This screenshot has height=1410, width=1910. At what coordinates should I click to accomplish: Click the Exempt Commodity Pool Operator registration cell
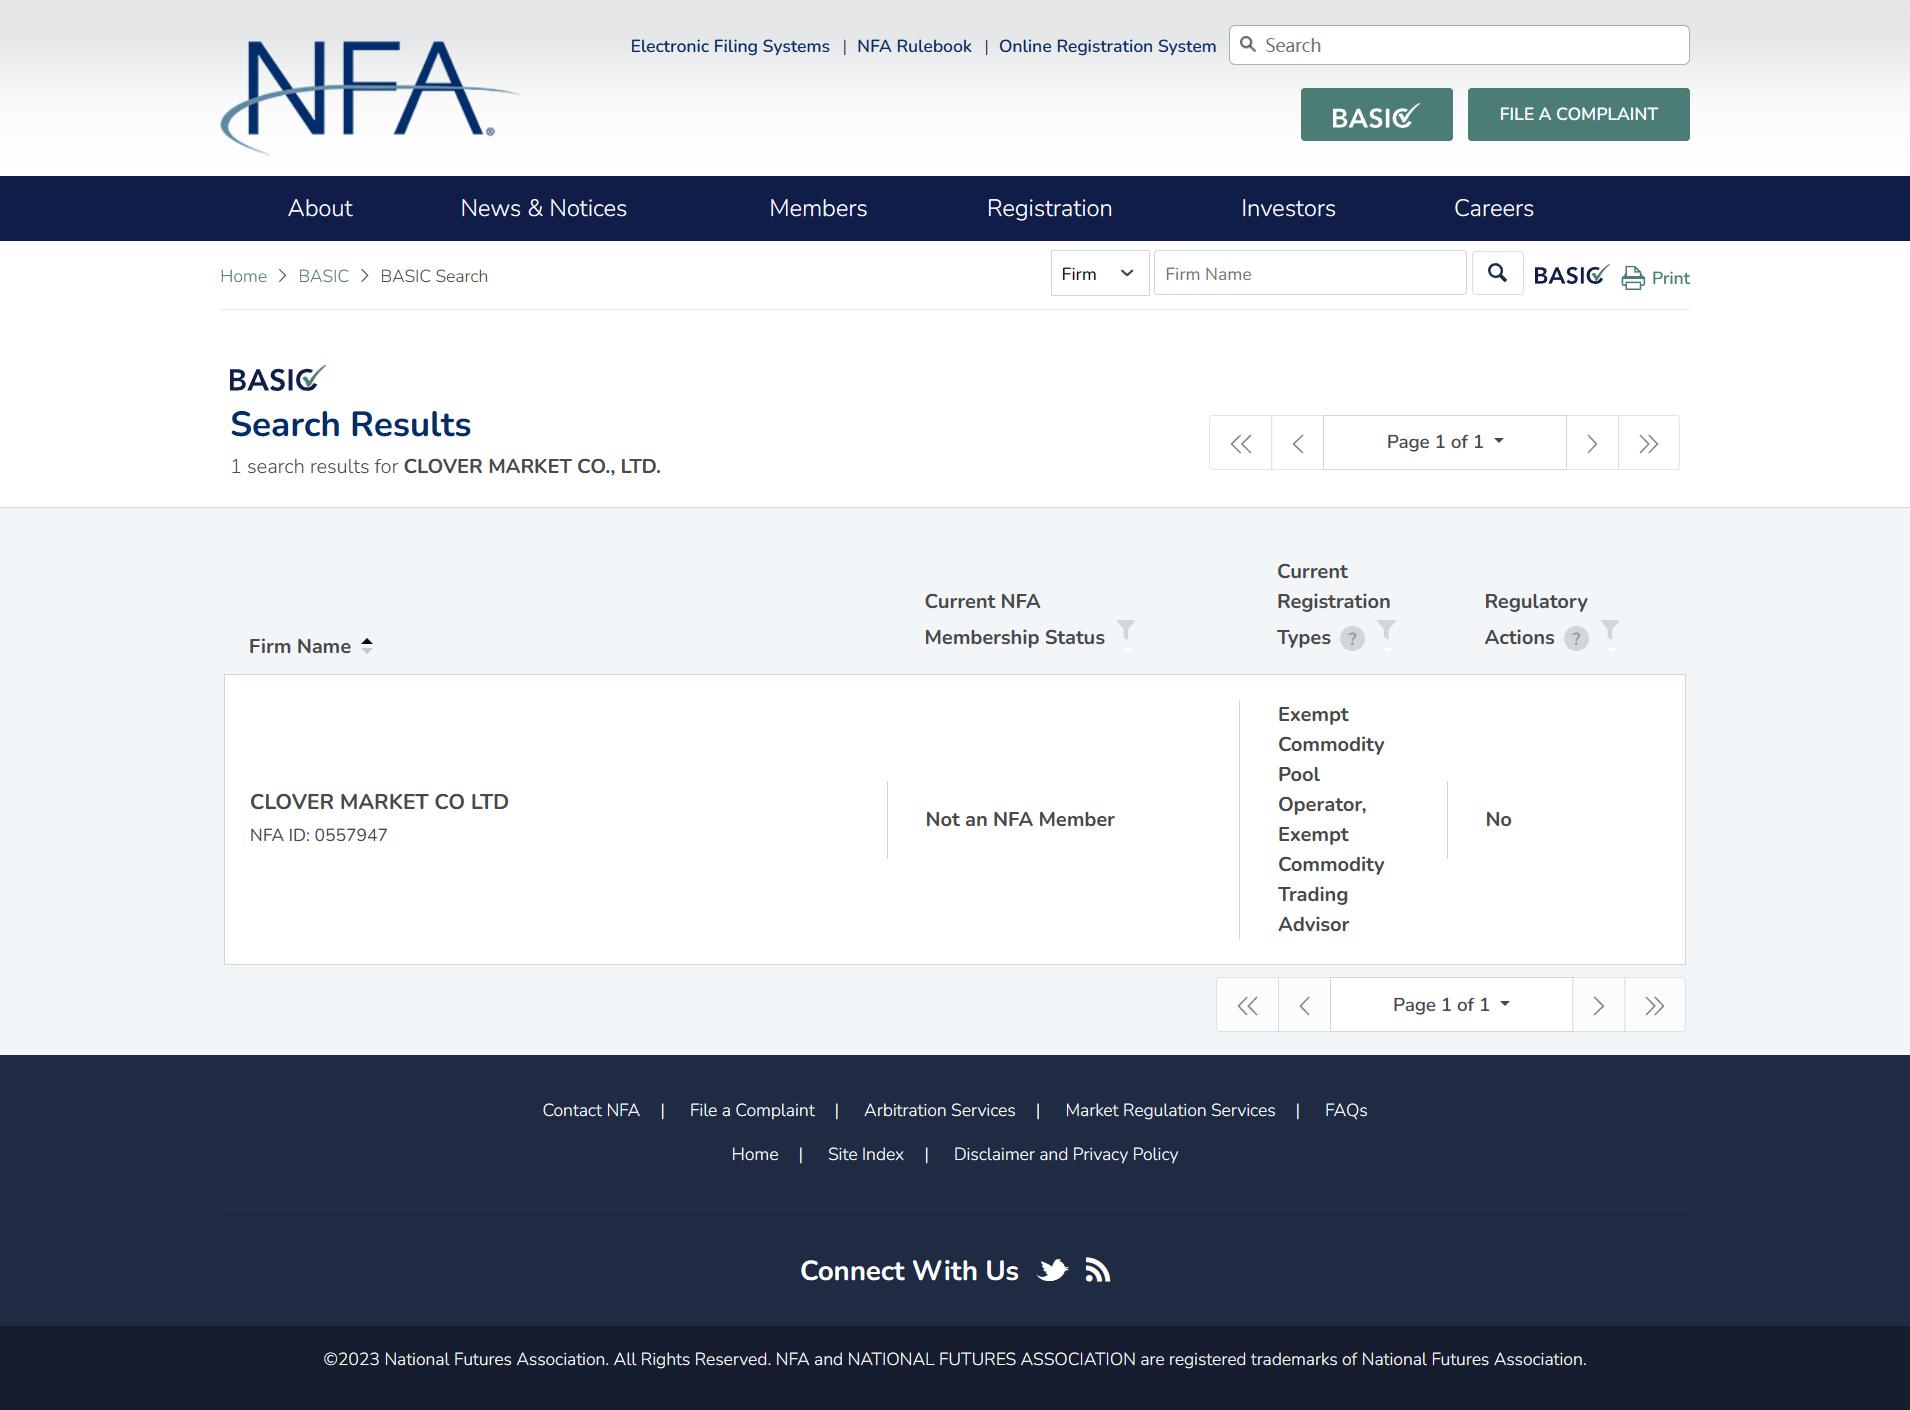1331,819
